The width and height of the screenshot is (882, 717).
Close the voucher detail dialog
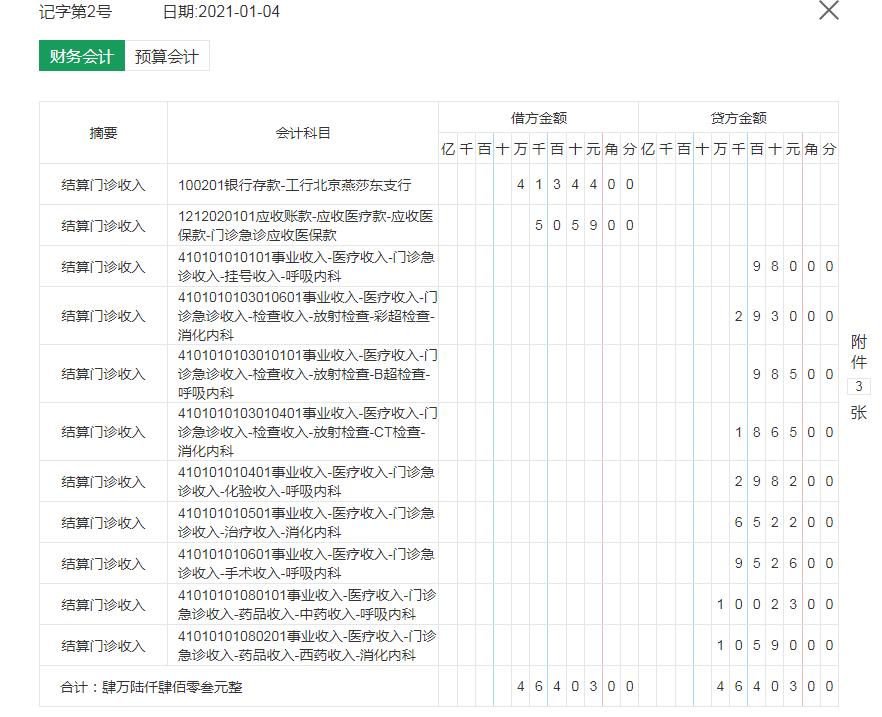point(827,12)
